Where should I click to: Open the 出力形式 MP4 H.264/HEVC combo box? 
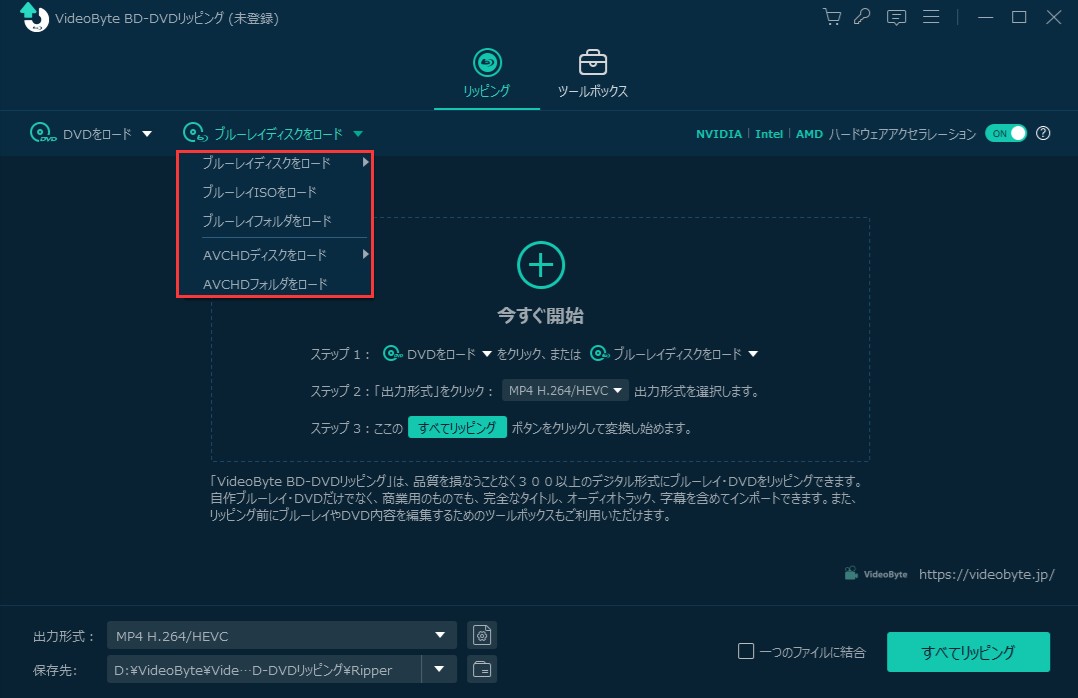282,635
